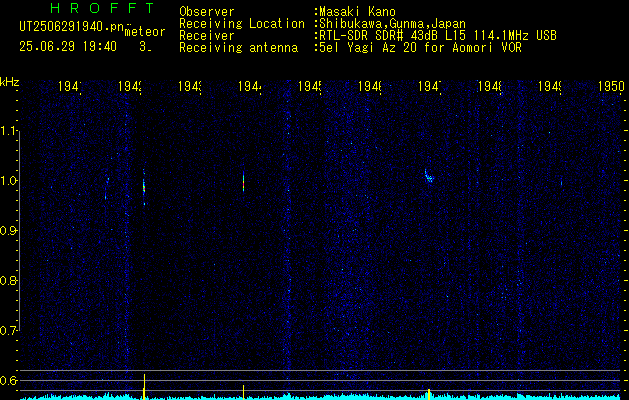Click the 1946 time axis label
This screenshot has height=400, width=629.
click(x=370, y=86)
